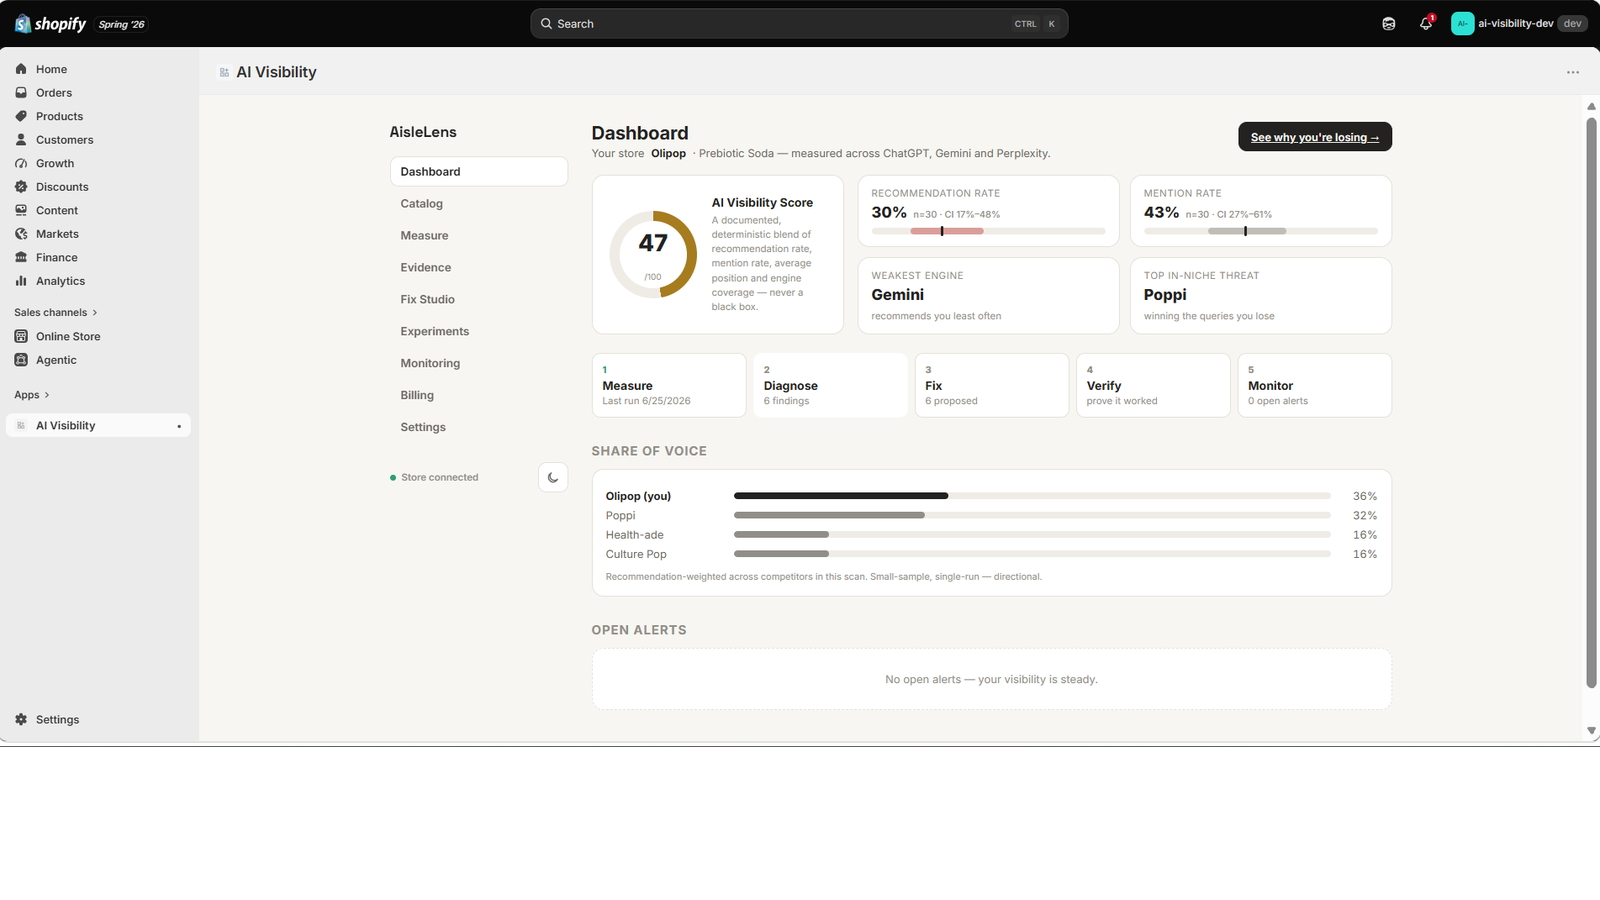Click the Spring '26 edition badge

pyautogui.click(x=122, y=24)
